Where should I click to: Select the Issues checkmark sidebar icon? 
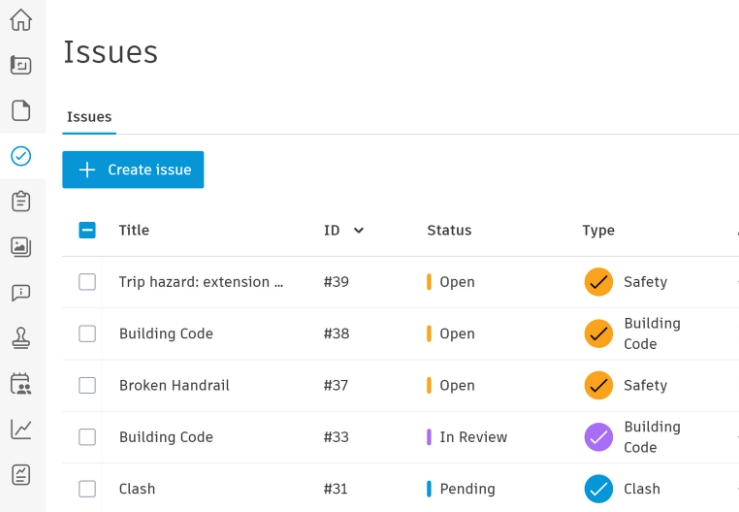pyautogui.click(x=21, y=156)
